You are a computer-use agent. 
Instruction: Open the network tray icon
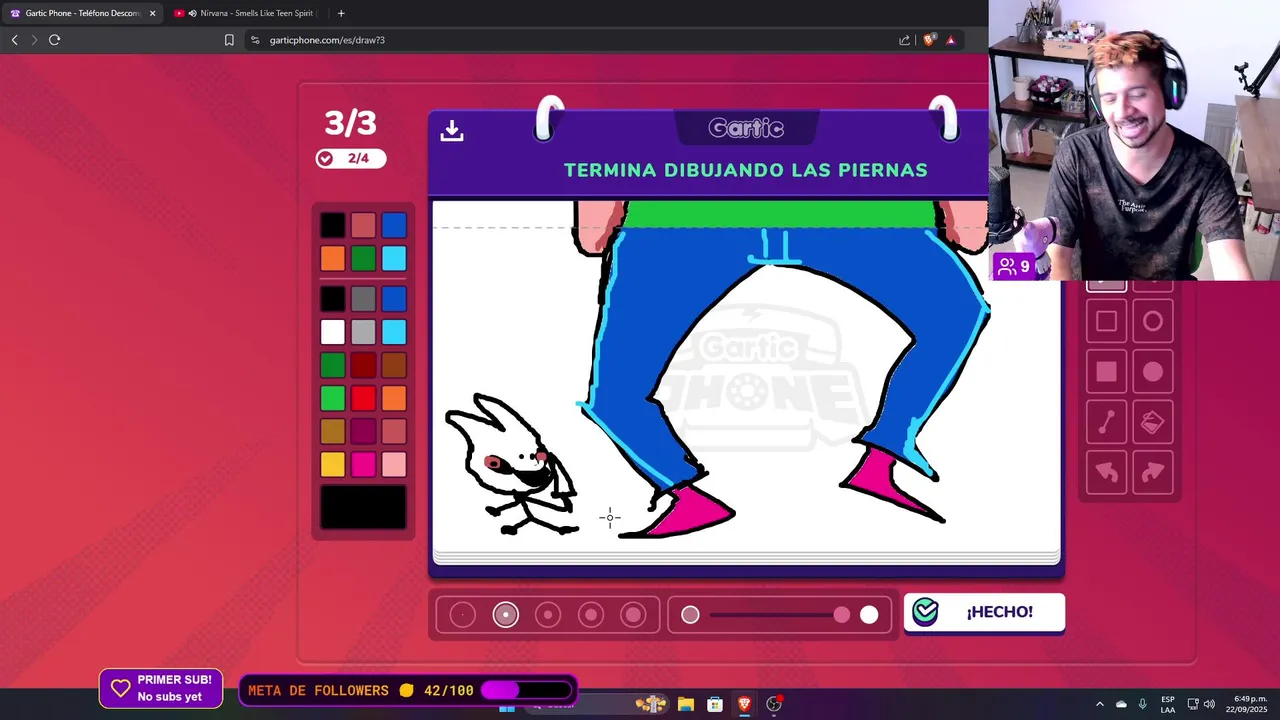pyautogui.click(x=1193, y=704)
